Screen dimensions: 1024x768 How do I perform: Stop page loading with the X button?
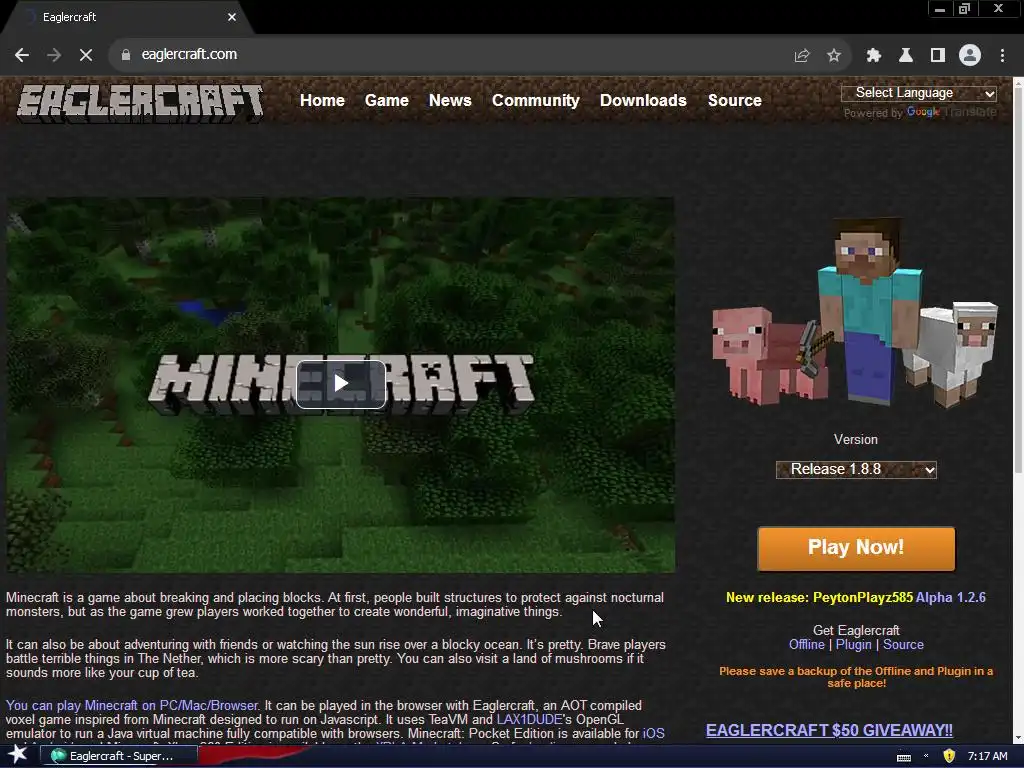pyautogui.click(x=86, y=56)
